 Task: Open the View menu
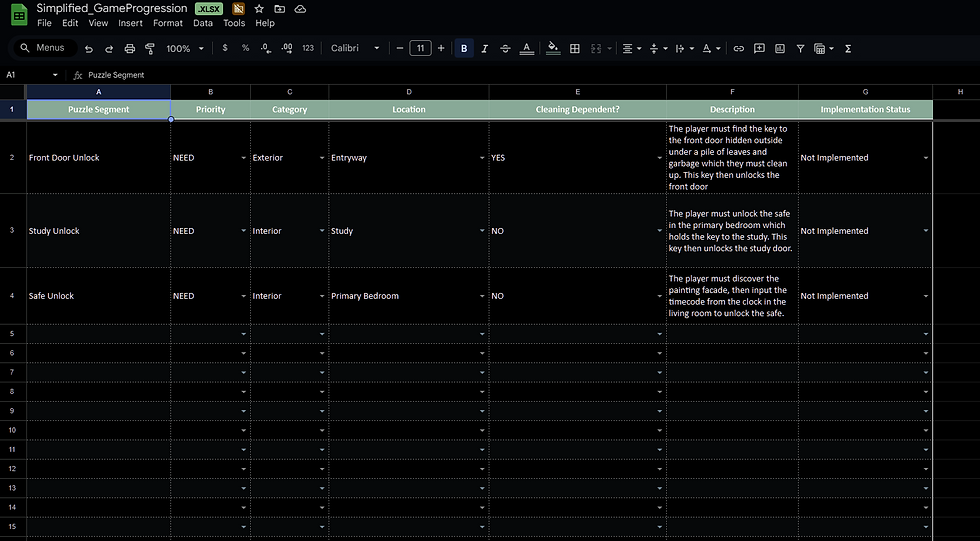pyautogui.click(x=98, y=23)
